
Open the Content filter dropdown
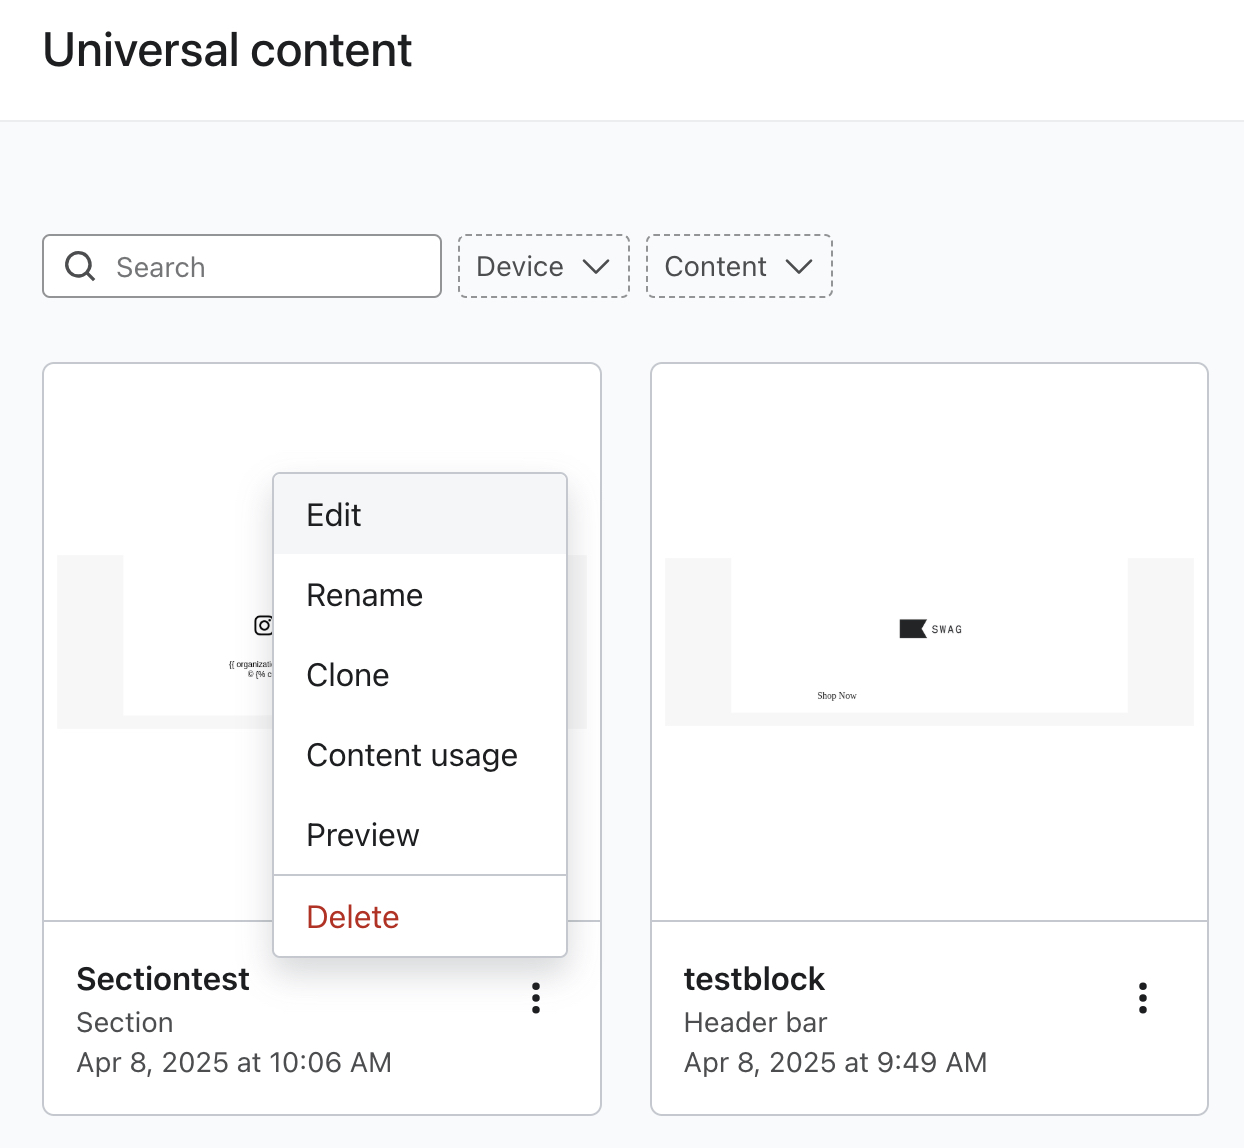(739, 266)
